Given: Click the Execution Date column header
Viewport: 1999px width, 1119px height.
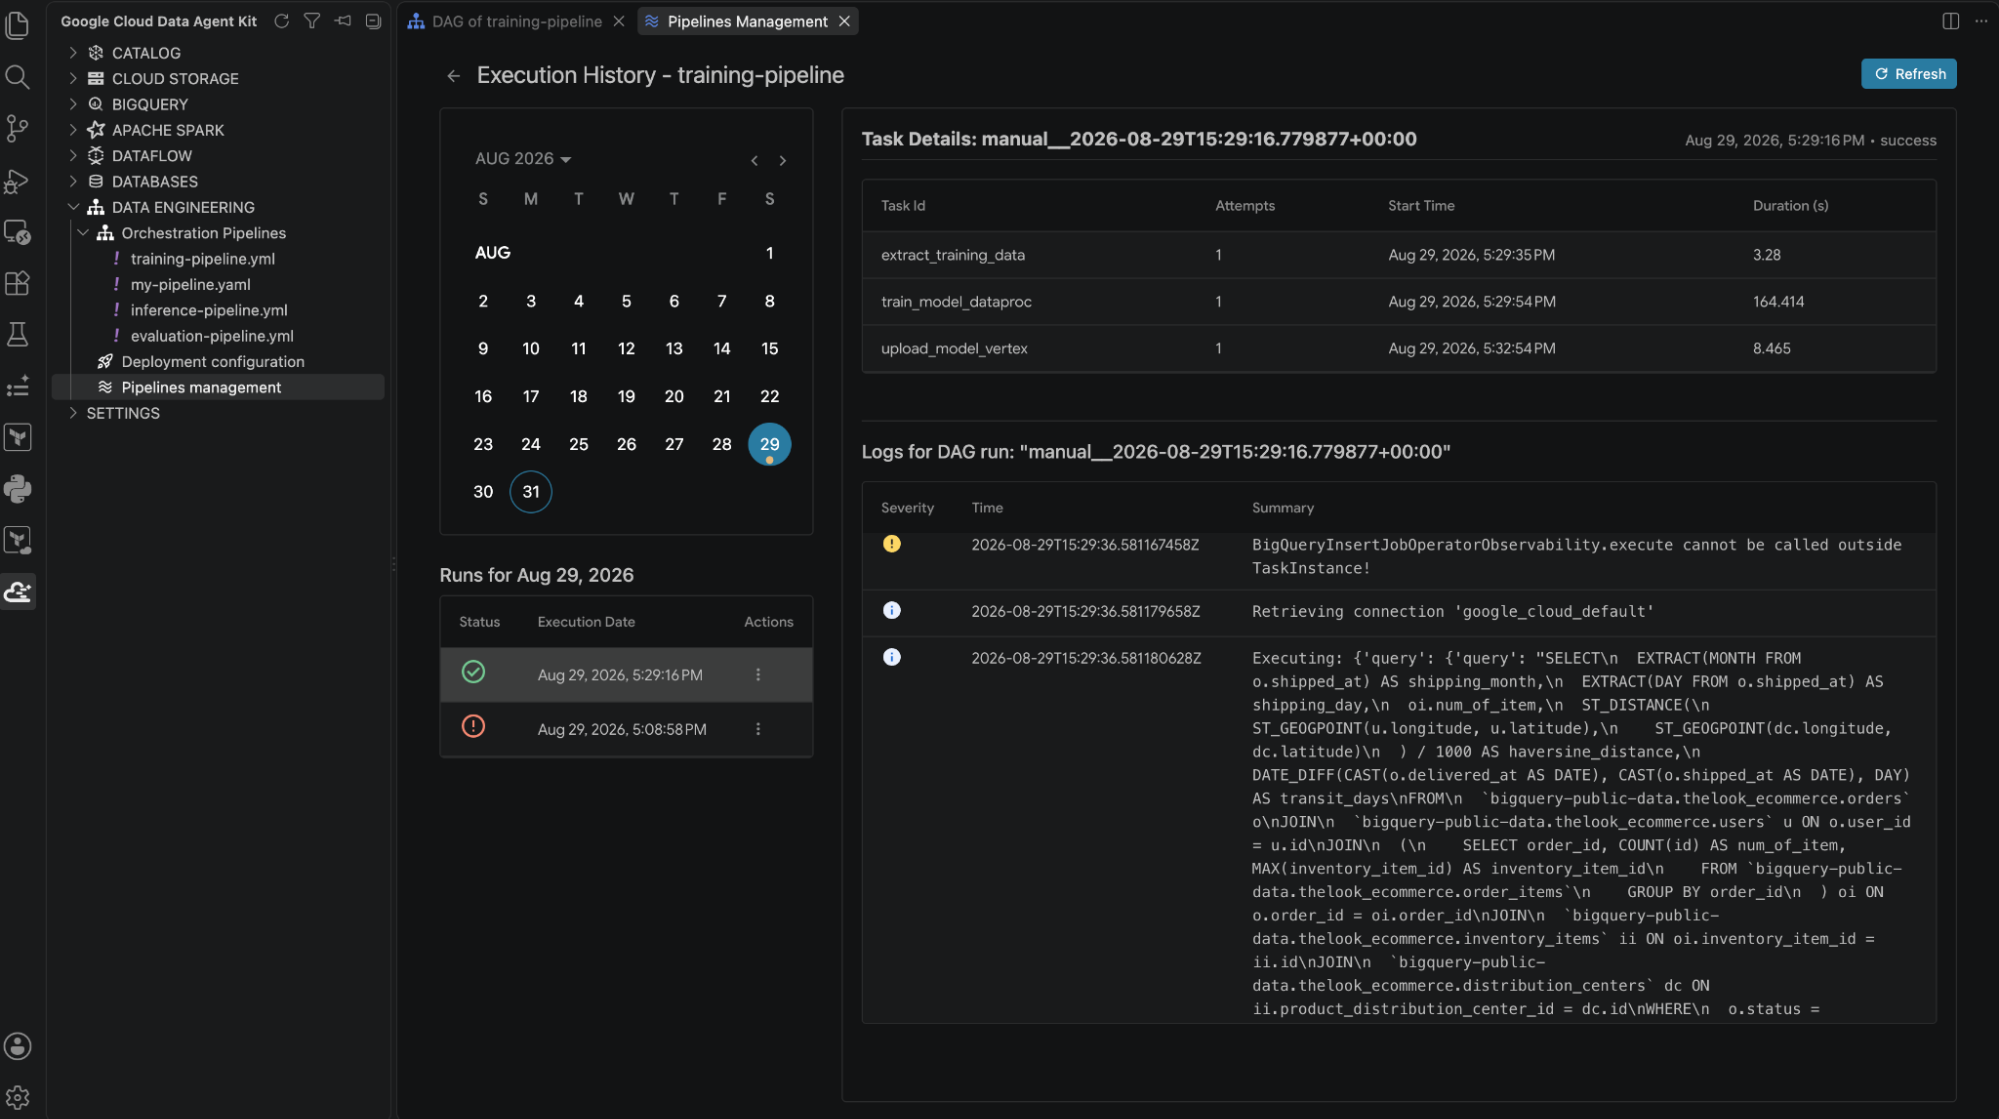Looking at the screenshot, I should click(x=586, y=622).
